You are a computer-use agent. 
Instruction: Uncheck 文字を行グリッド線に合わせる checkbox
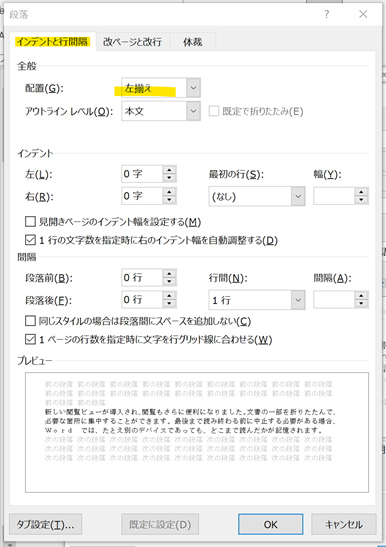pyautogui.click(x=30, y=339)
